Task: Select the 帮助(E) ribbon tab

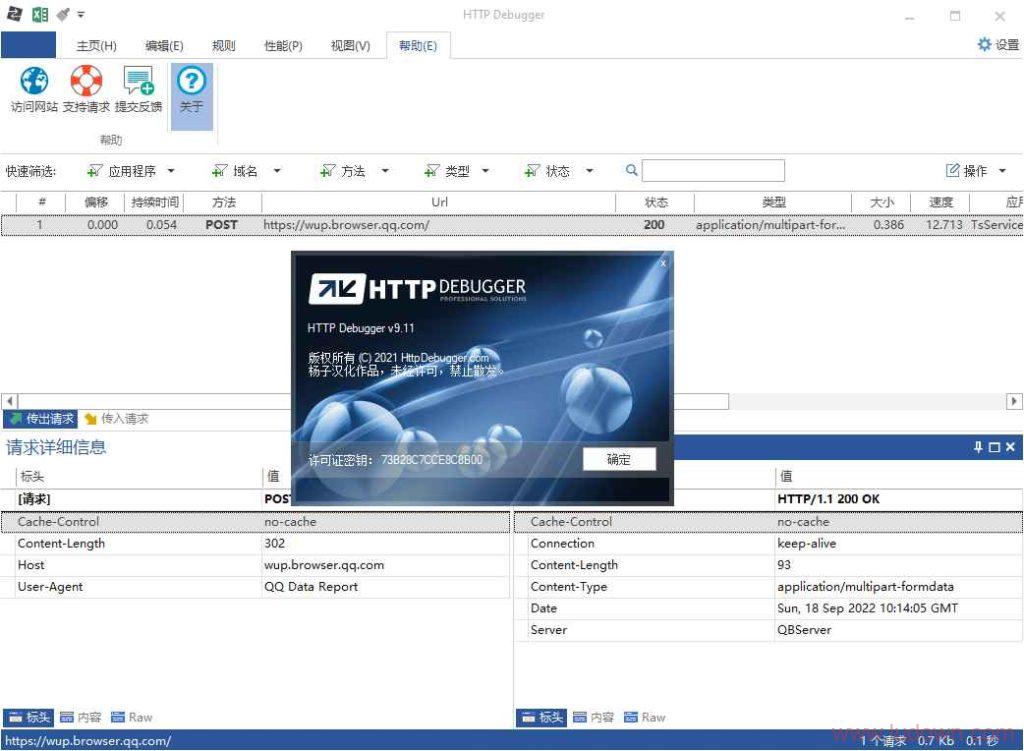Action: pos(418,46)
